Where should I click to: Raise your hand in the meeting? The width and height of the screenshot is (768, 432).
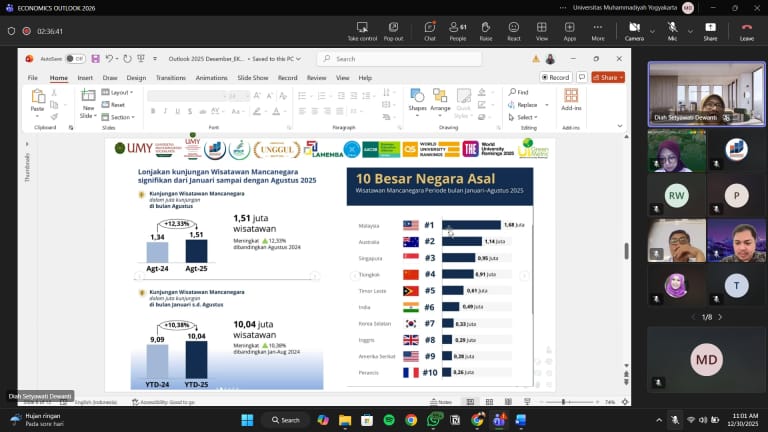(485, 31)
